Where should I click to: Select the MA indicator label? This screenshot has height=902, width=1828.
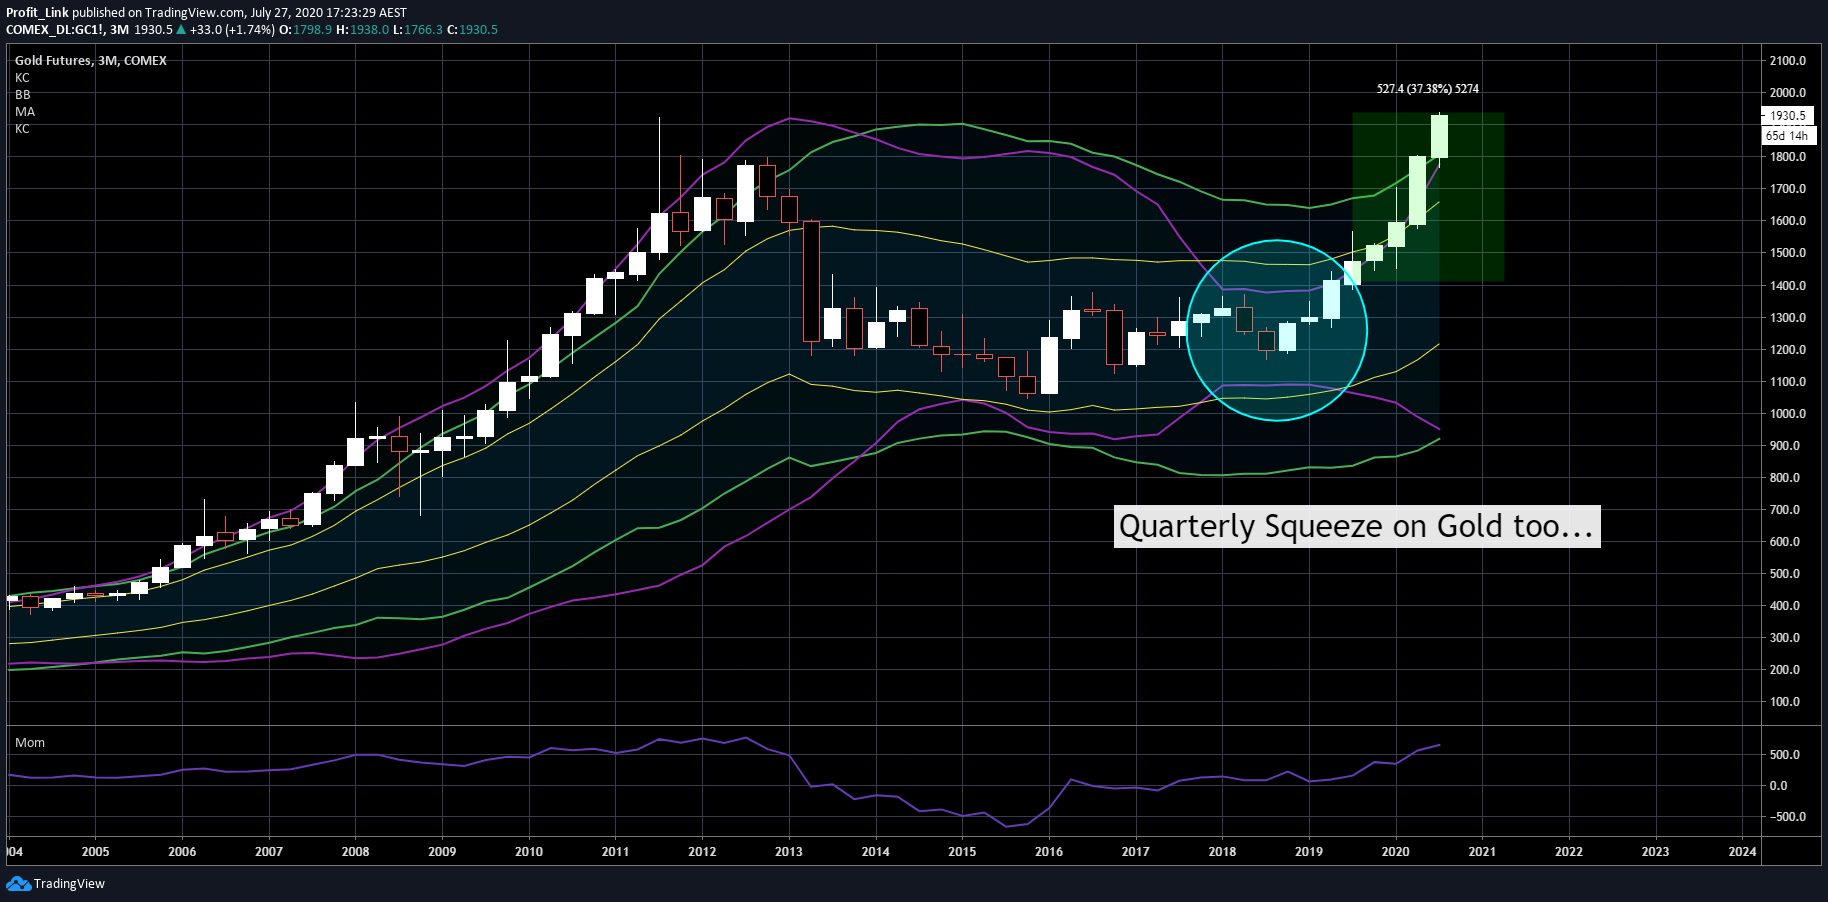coord(25,112)
